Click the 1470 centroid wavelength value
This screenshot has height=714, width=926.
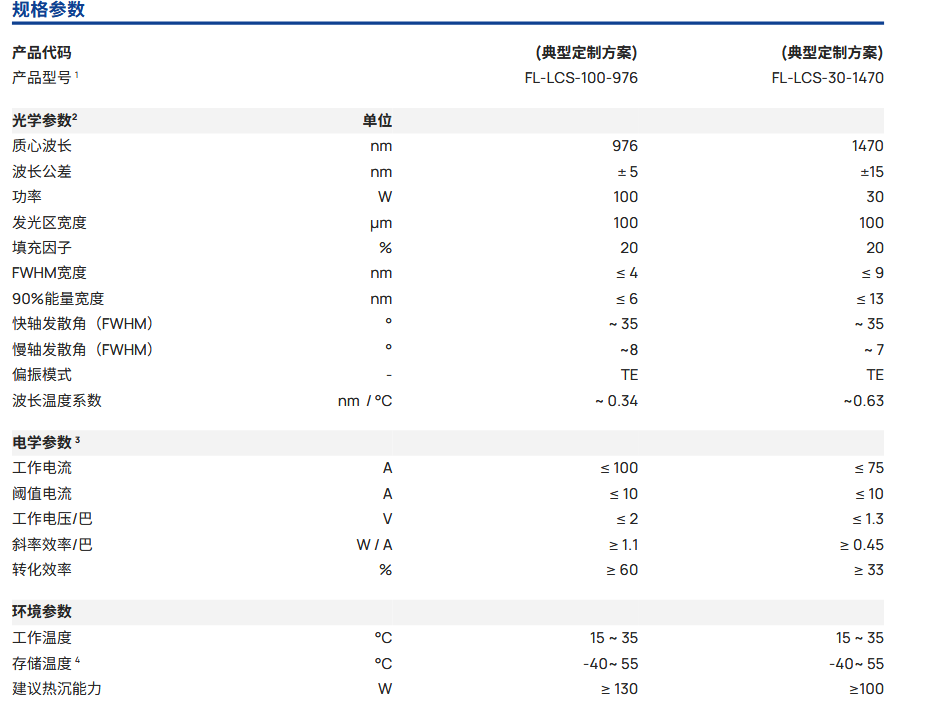[x=867, y=146]
